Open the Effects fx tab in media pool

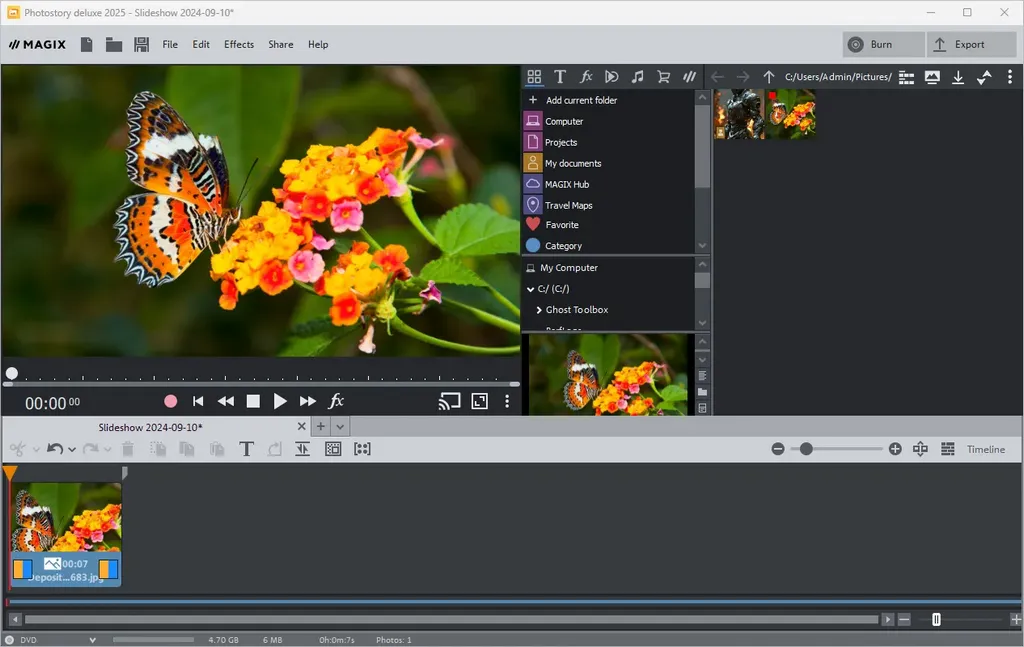tap(586, 77)
